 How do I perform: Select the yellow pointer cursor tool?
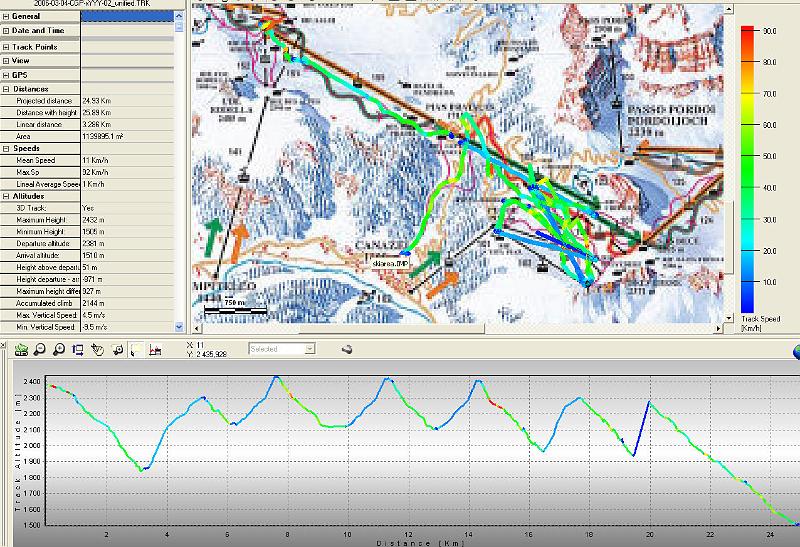point(136,350)
